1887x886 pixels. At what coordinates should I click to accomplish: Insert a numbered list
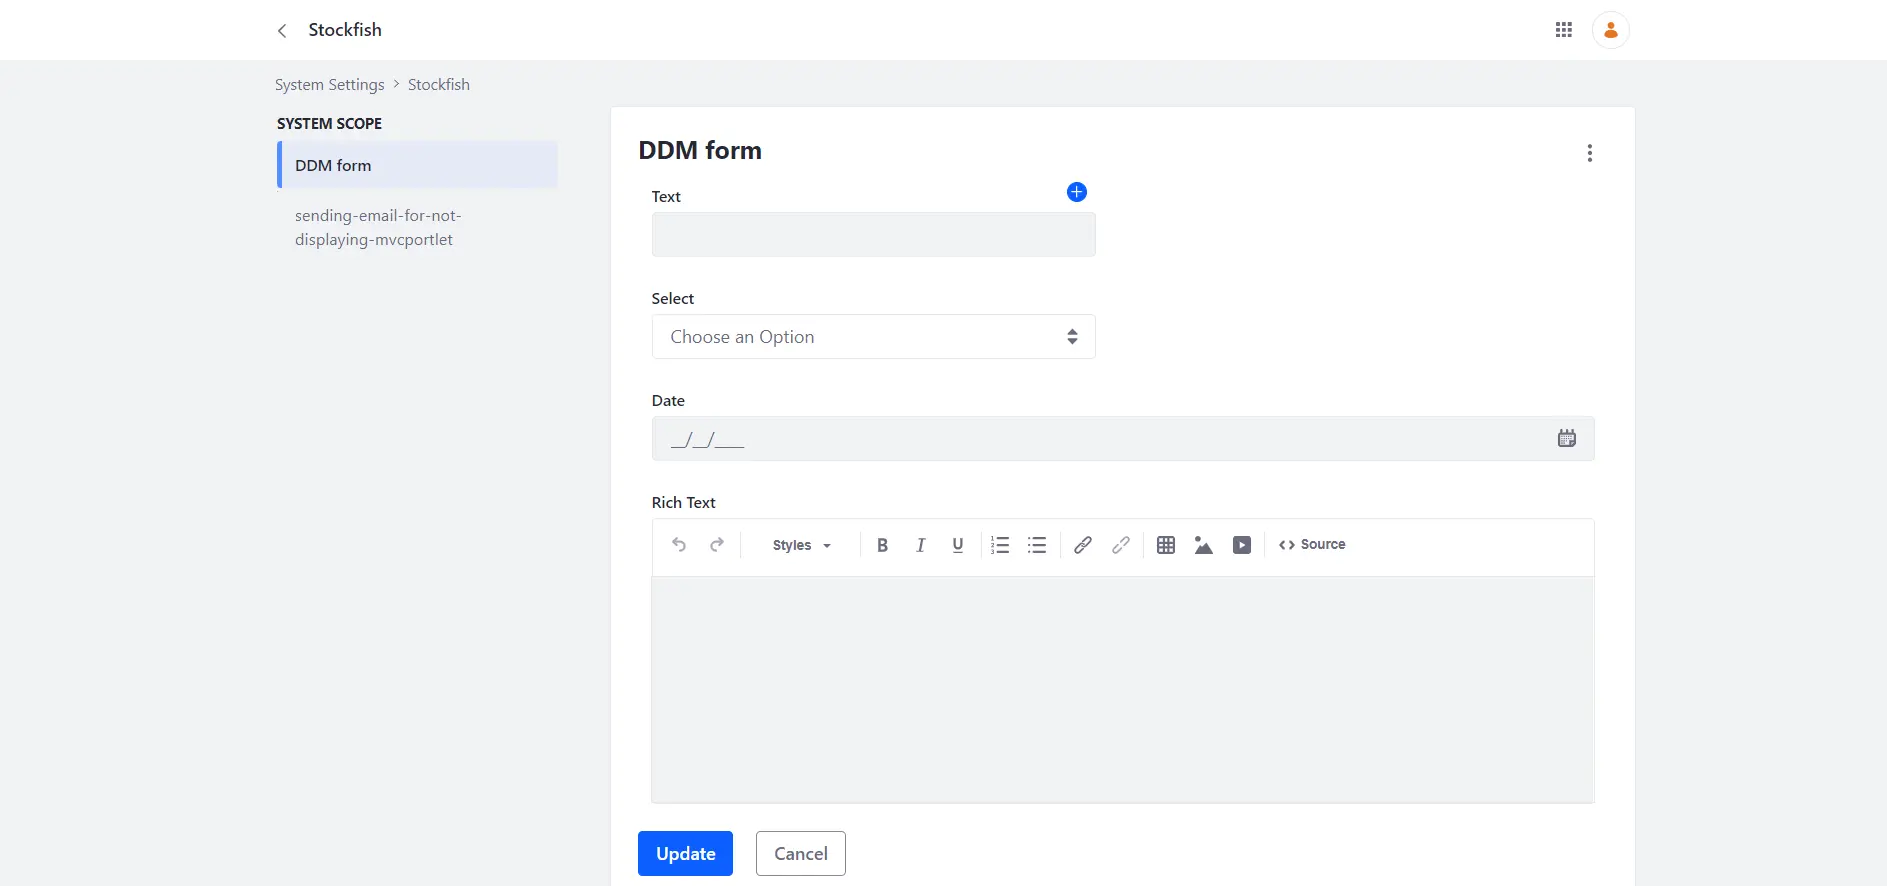click(x=1000, y=545)
